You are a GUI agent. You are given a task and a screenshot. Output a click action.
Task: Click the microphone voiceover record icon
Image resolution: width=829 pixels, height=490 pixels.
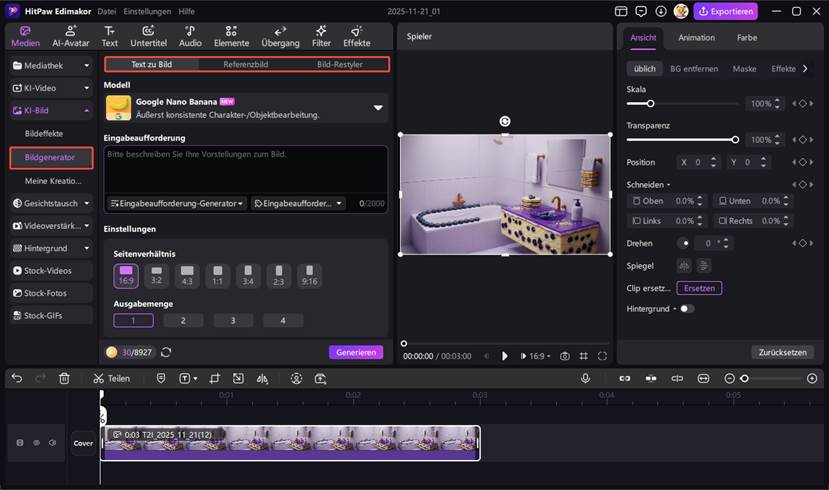pyautogui.click(x=585, y=379)
